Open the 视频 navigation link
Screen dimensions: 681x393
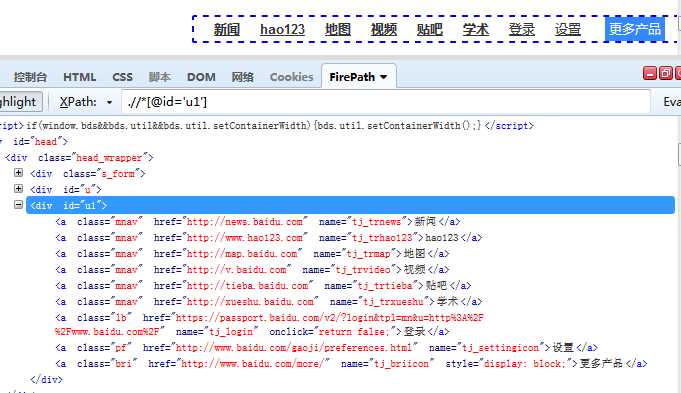383,30
